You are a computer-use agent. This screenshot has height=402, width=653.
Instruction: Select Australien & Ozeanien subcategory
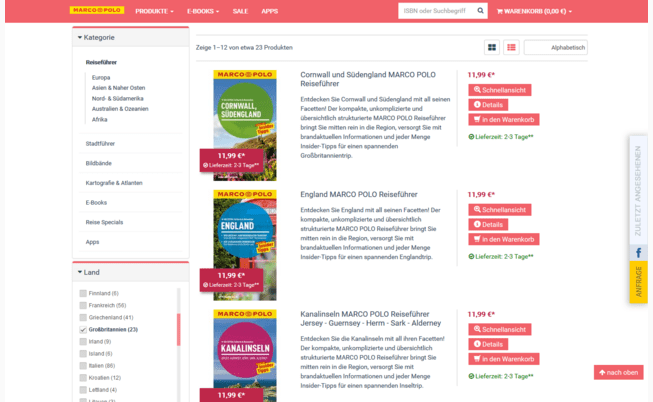click(x=120, y=109)
